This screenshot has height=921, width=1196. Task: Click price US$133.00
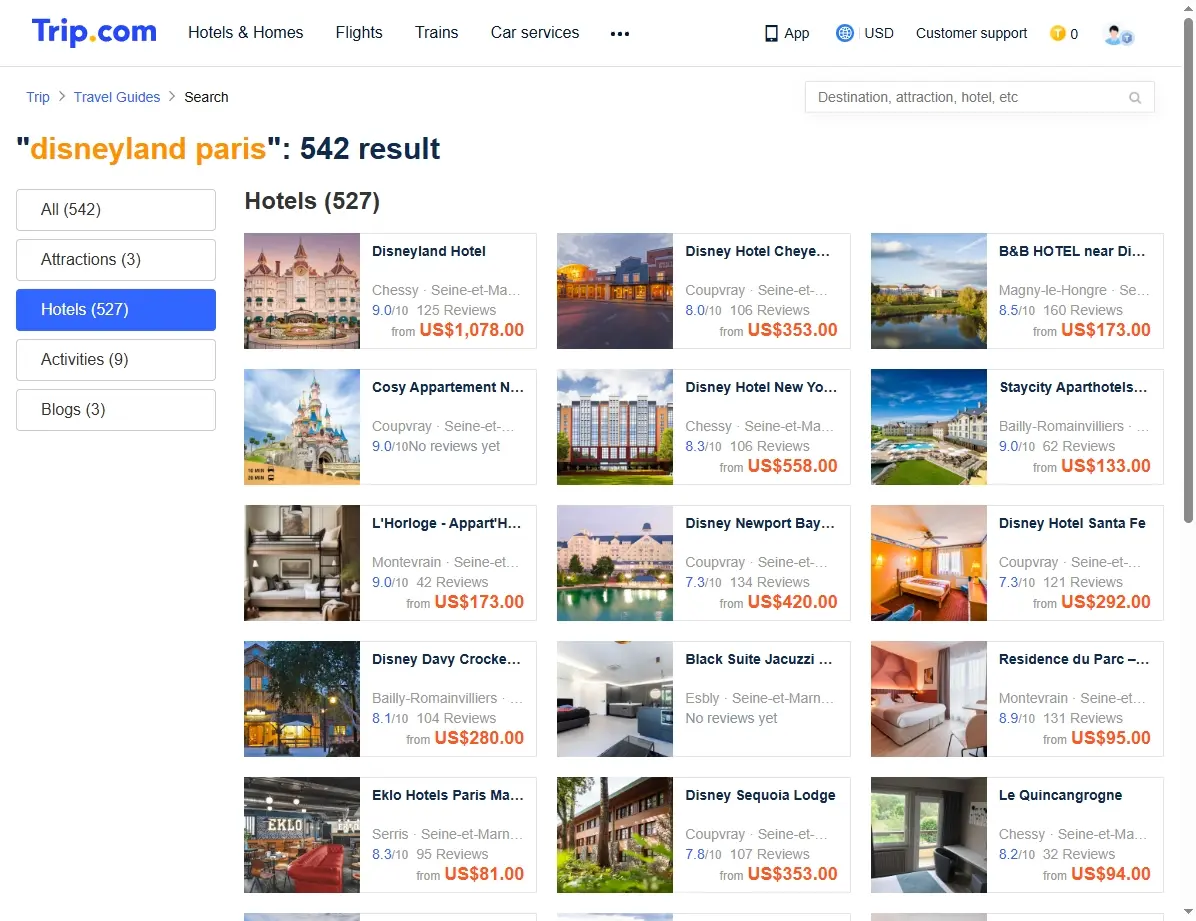point(1105,465)
